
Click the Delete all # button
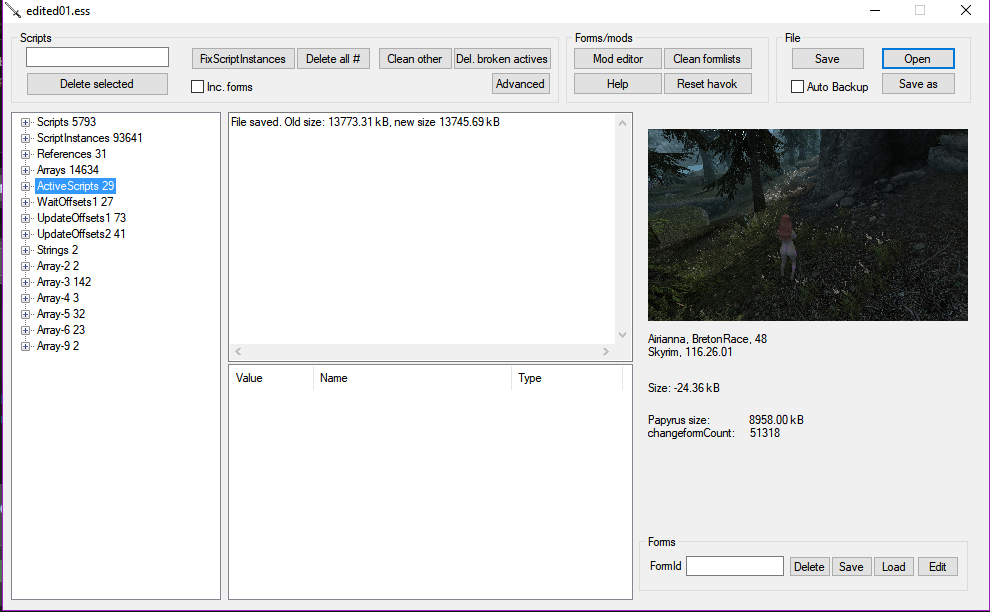click(x=333, y=59)
